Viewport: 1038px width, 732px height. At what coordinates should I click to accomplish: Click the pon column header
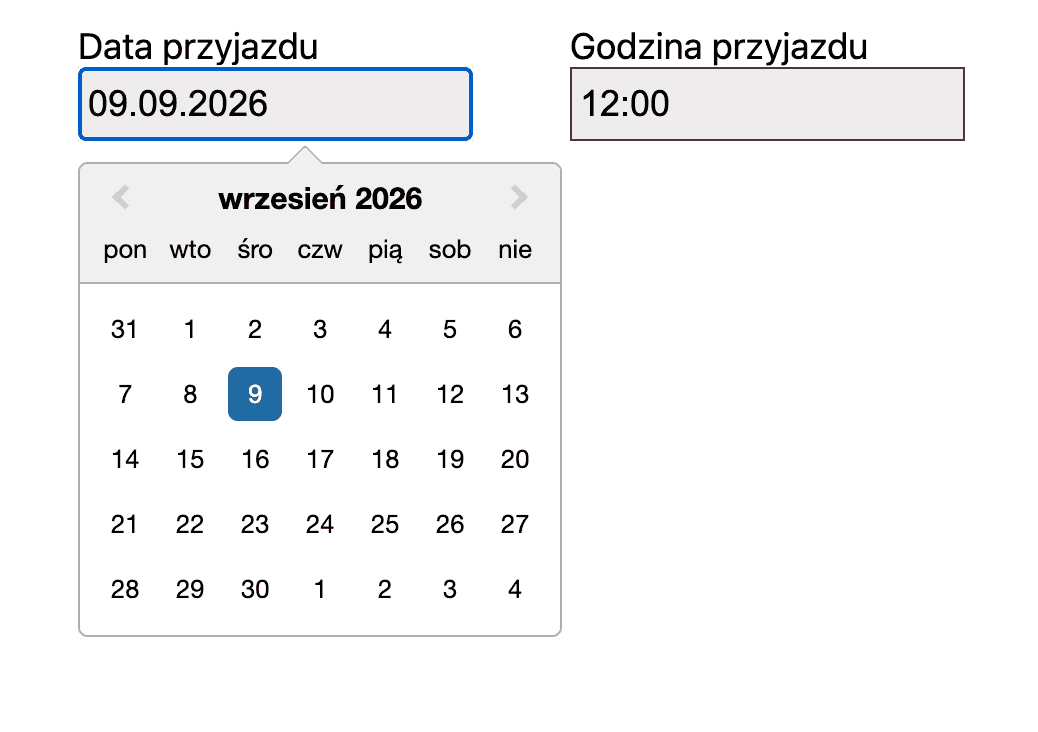pyautogui.click(x=124, y=250)
